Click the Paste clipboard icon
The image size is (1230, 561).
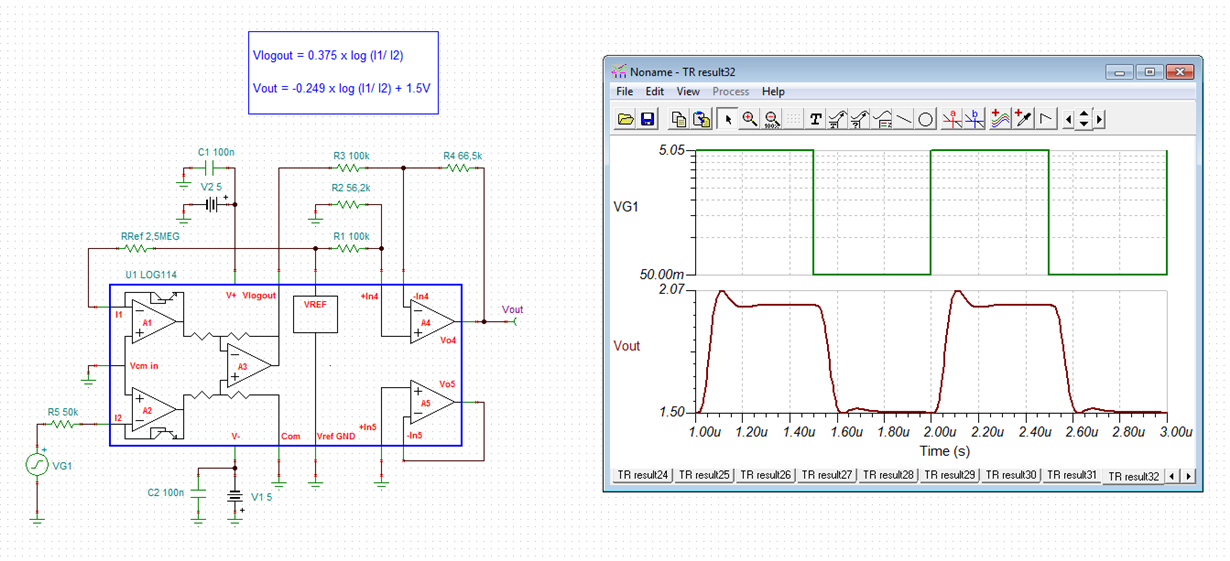(x=701, y=119)
